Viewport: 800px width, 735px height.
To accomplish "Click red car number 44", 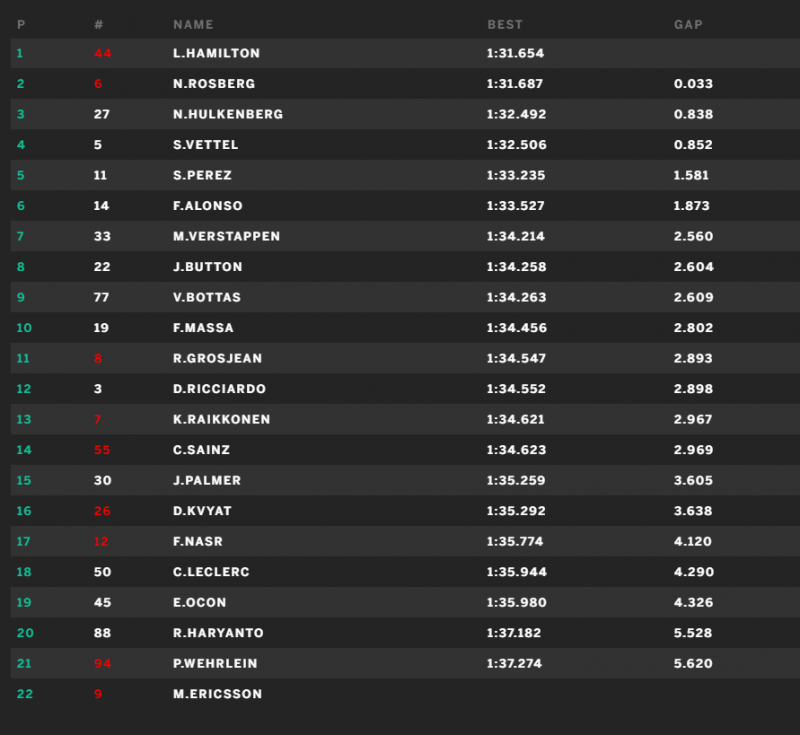I will click(x=103, y=53).
